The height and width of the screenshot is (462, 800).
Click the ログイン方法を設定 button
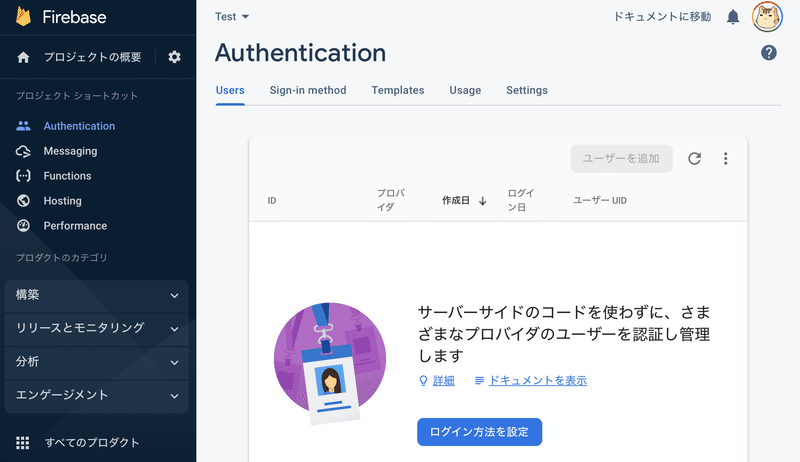pyautogui.click(x=480, y=432)
